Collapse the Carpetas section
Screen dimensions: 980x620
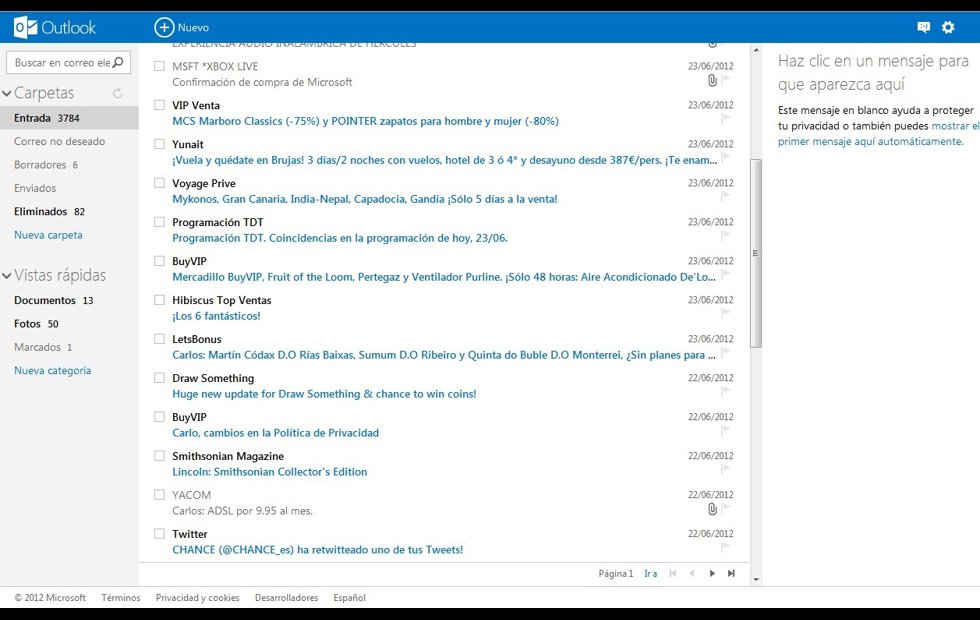pyautogui.click(x=7, y=93)
